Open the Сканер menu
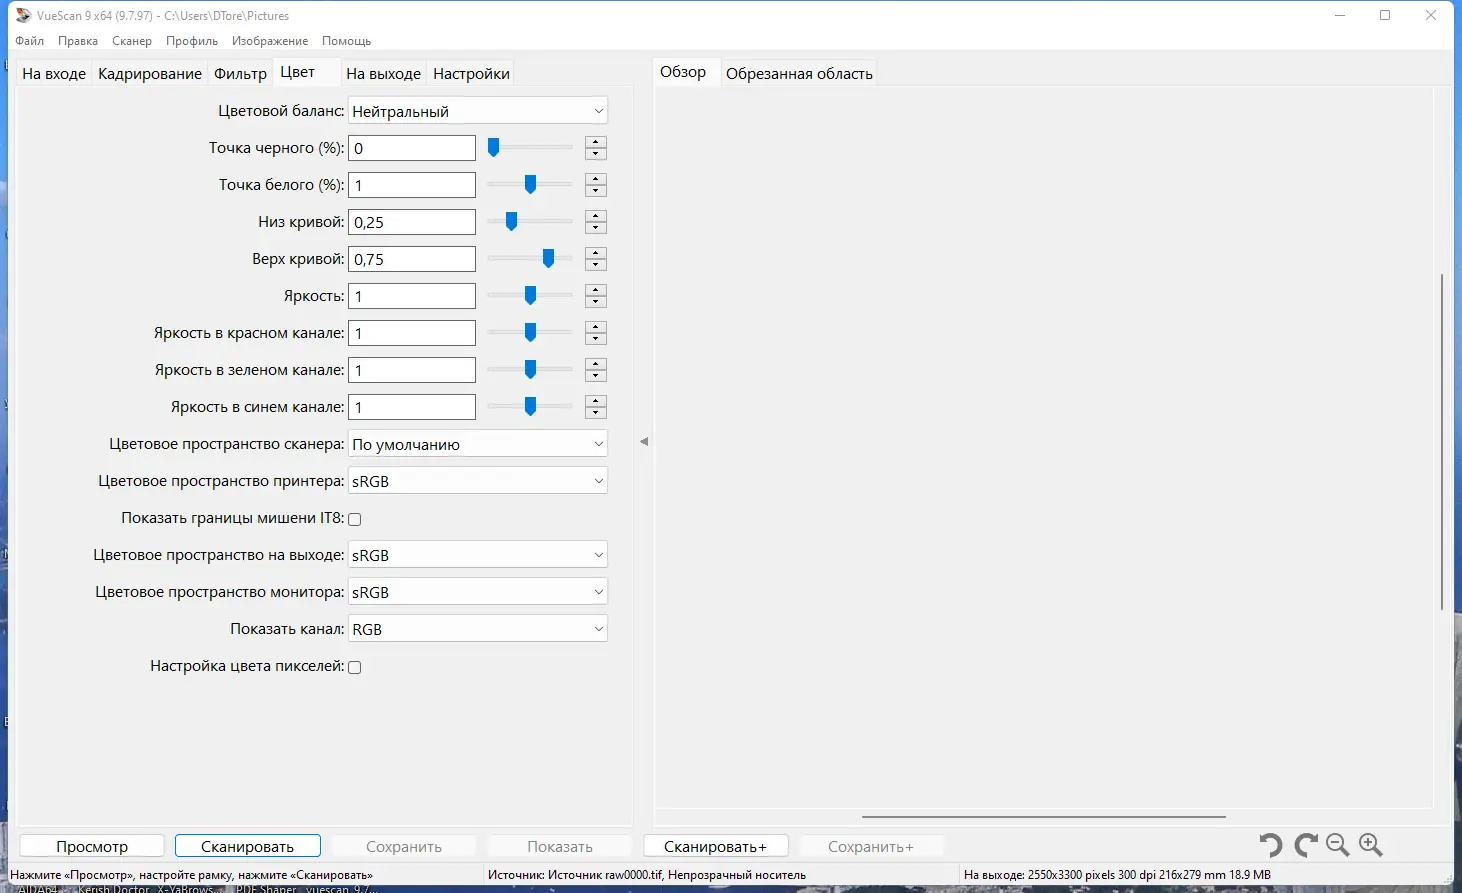The image size is (1462, 893). [132, 41]
